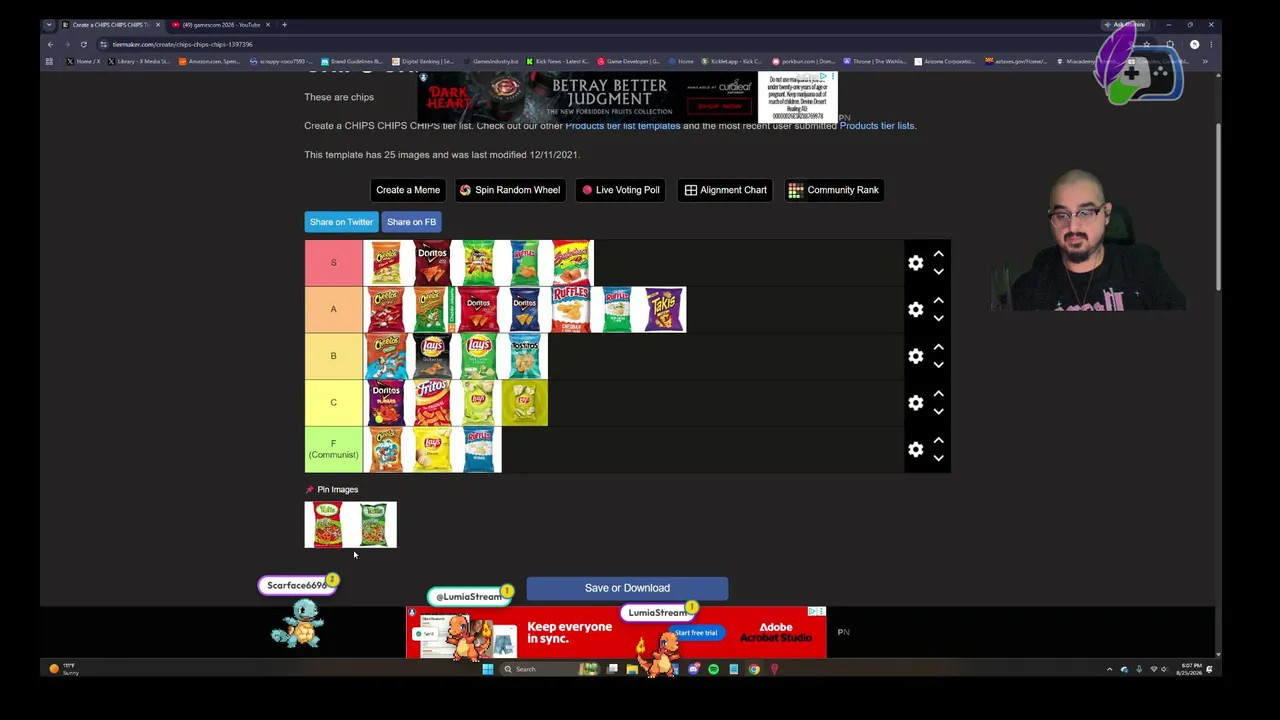The image size is (1280, 720).
Task: Open the weather widget on the taskbar
Action: click(x=64, y=668)
